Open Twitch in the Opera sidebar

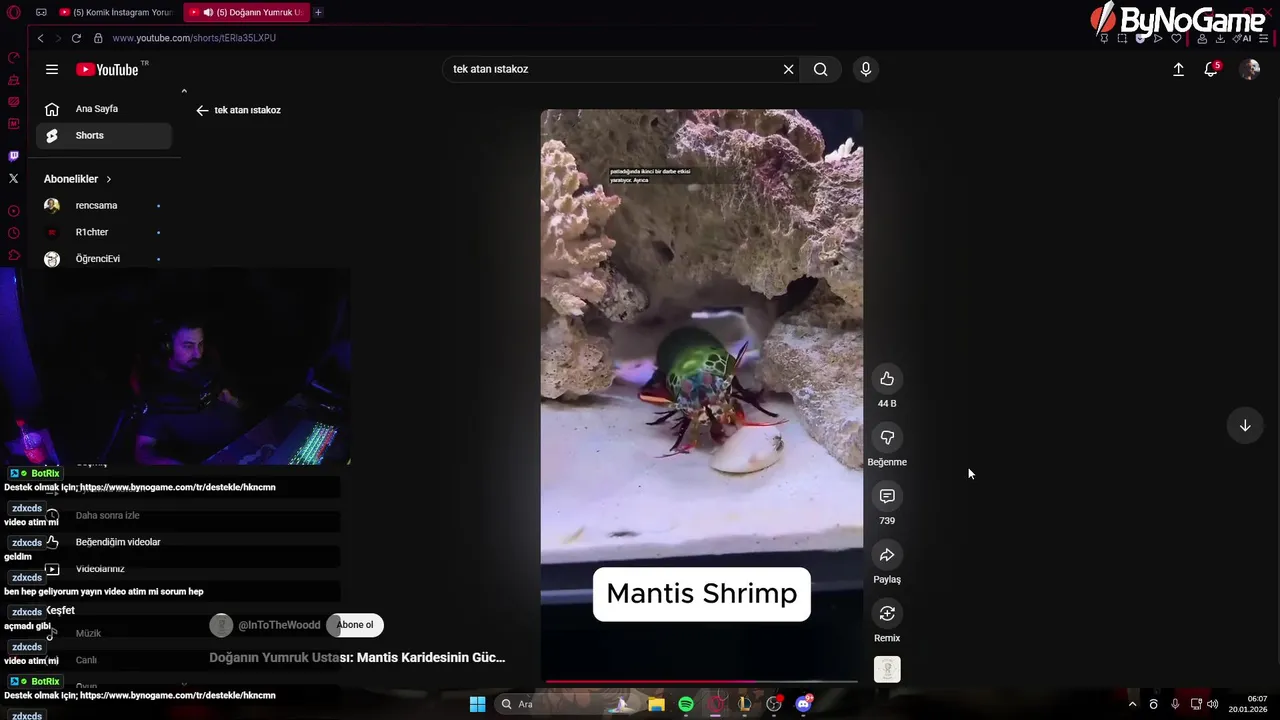(x=13, y=156)
